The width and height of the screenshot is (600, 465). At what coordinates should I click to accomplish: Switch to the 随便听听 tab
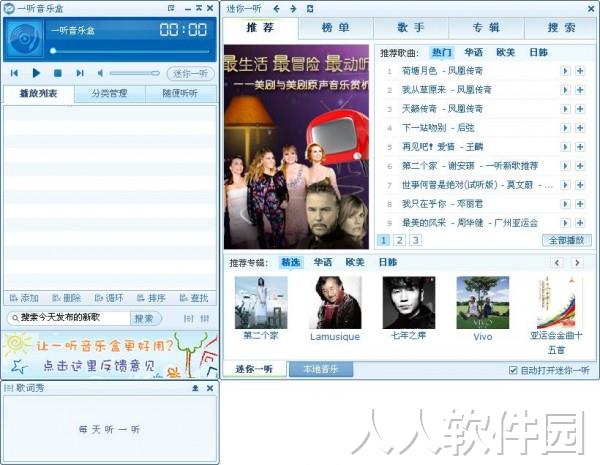pos(180,93)
